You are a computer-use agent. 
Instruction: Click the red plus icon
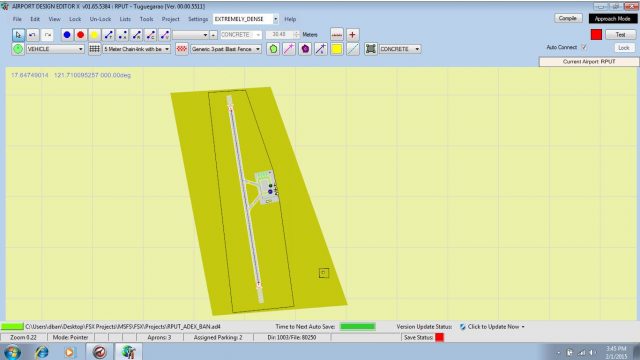click(352, 35)
